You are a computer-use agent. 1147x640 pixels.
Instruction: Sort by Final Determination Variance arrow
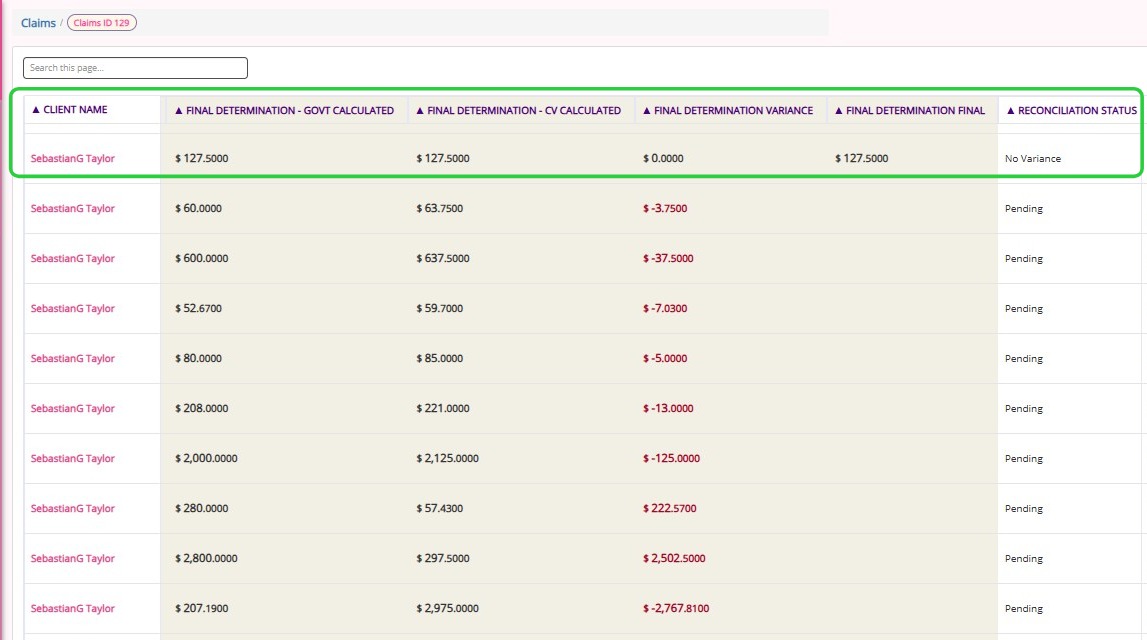tap(647, 110)
